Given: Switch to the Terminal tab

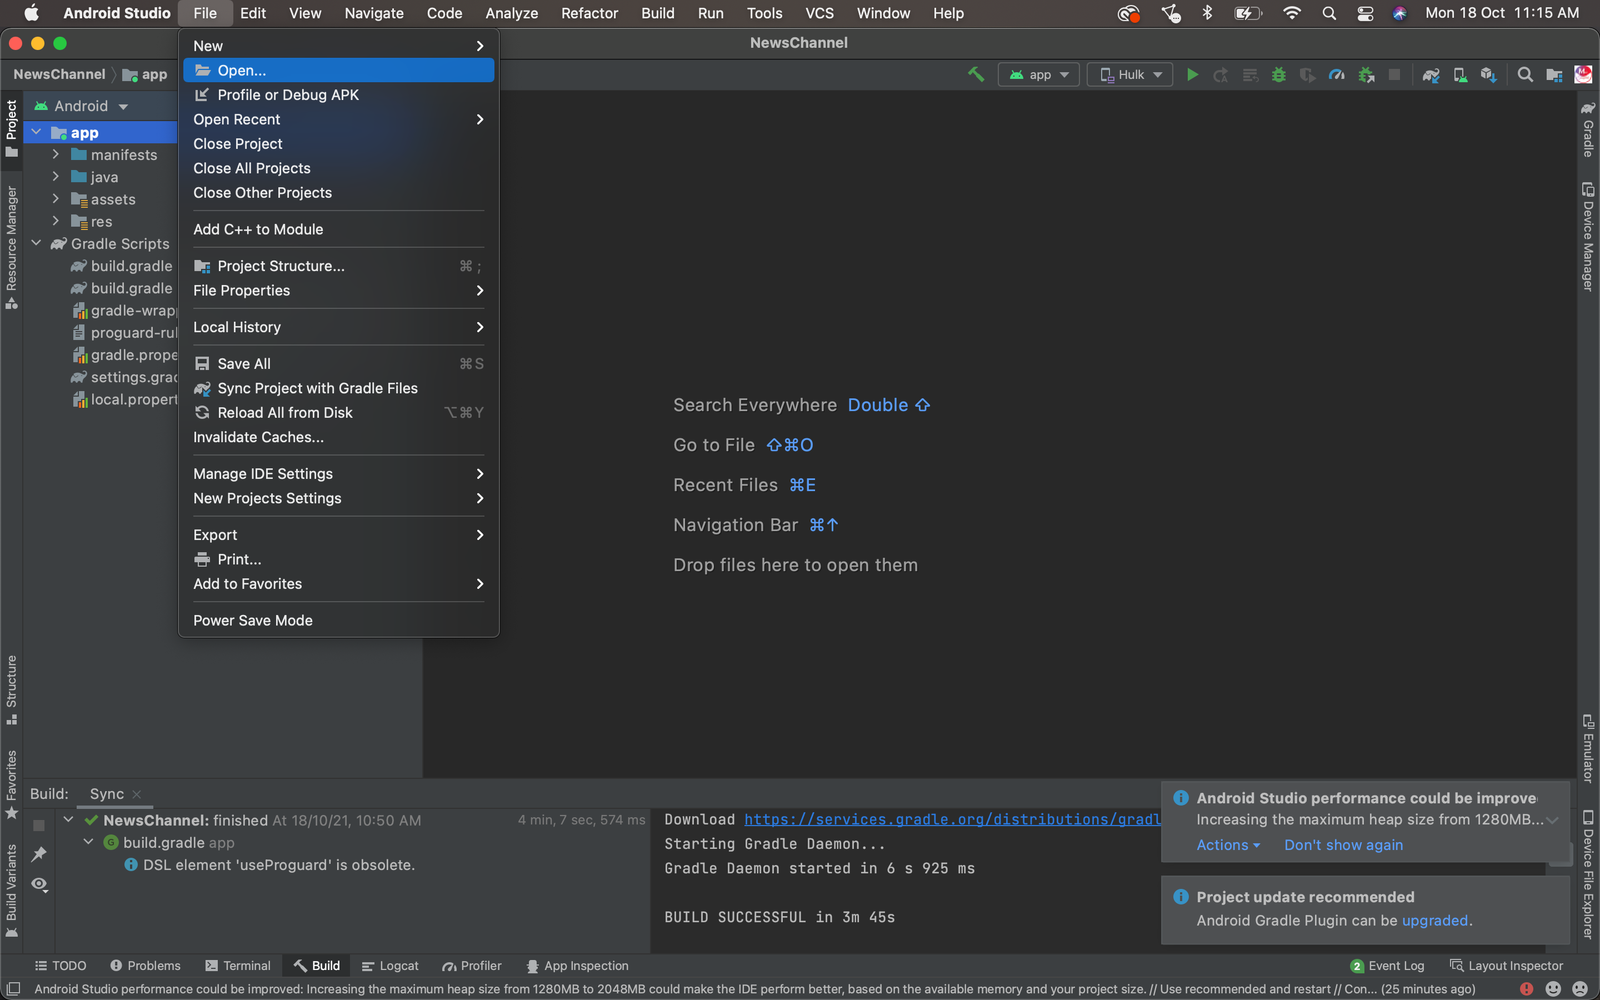Looking at the screenshot, I should tap(238, 966).
